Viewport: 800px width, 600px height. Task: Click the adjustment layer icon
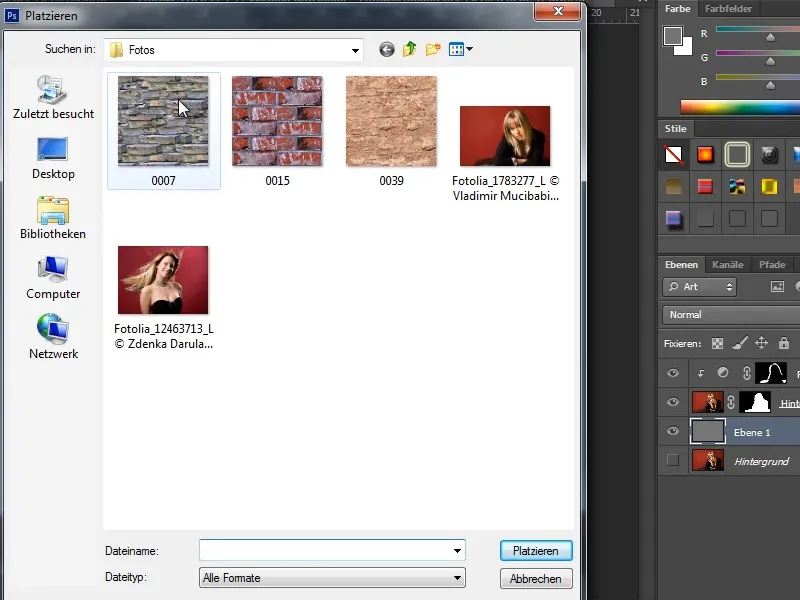pos(723,373)
